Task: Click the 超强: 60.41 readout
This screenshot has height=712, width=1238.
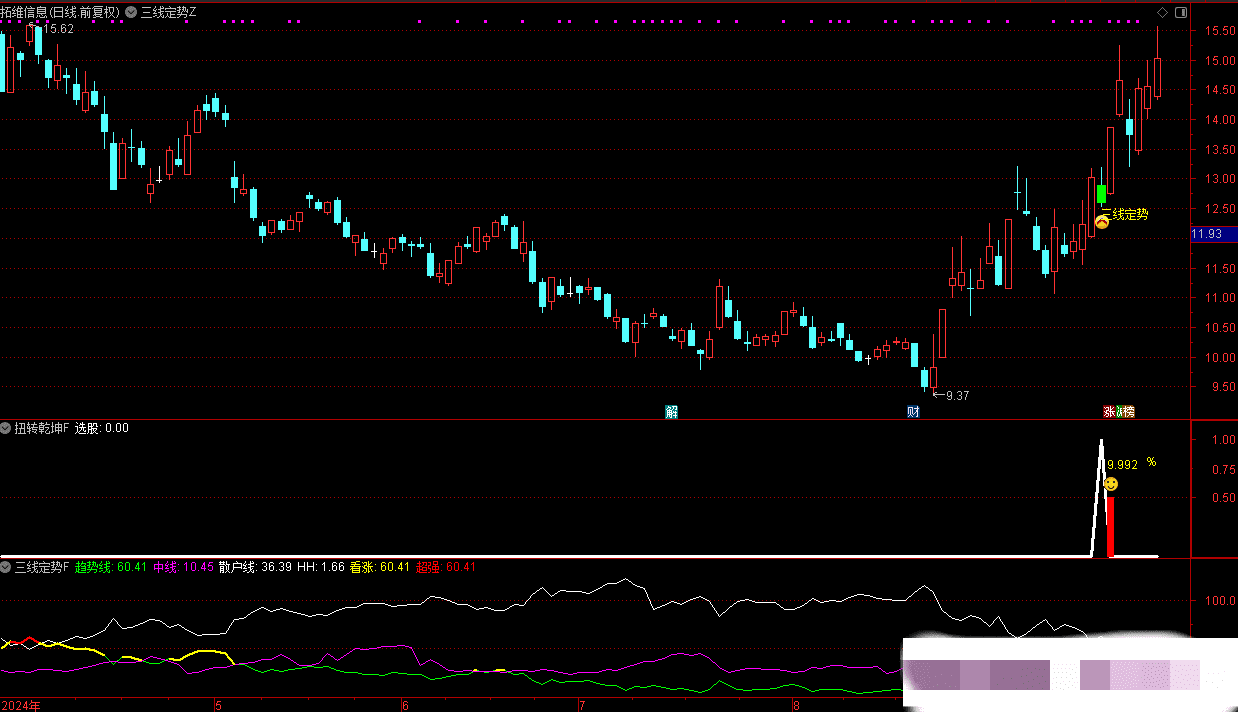Action: coord(446,567)
